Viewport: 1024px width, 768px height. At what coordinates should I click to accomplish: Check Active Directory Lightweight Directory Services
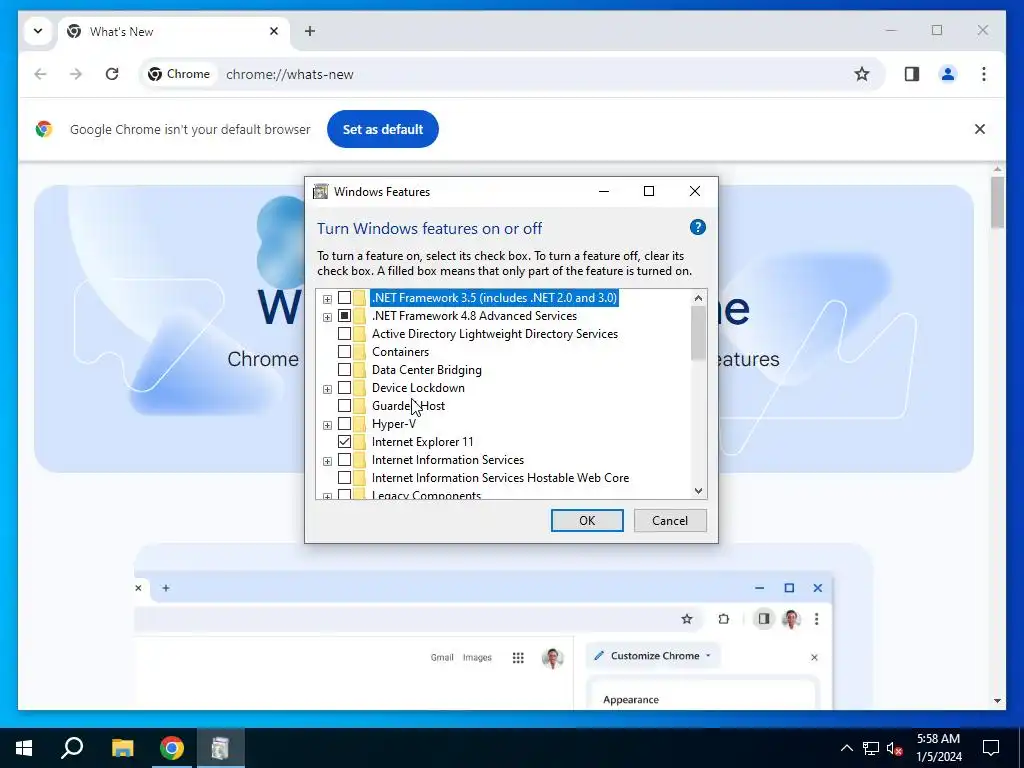pyautogui.click(x=344, y=334)
